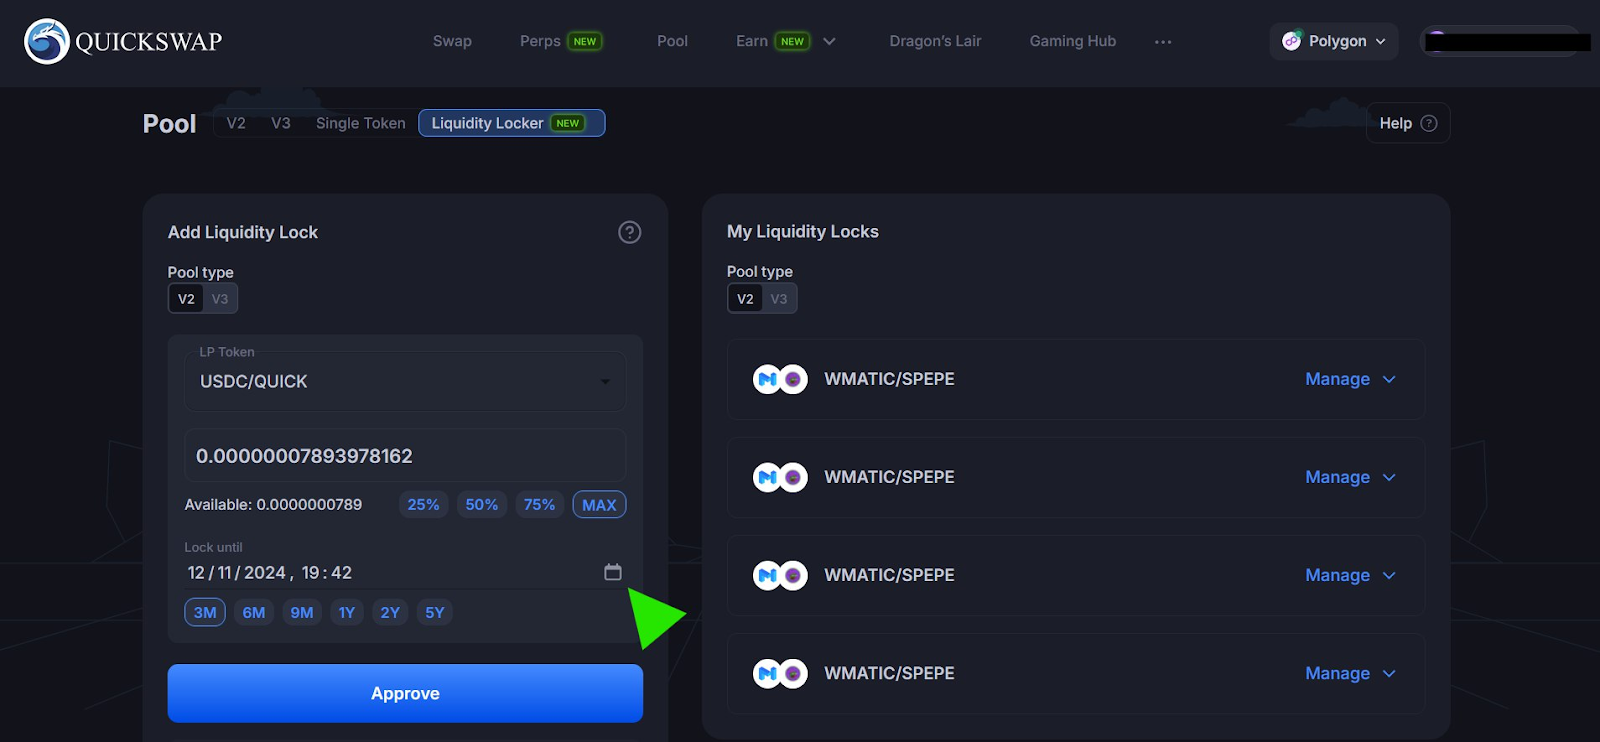Viewport: 1600px width, 742px height.
Task: Click the Available: 0.0000000789 text
Action: pyautogui.click(x=273, y=505)
